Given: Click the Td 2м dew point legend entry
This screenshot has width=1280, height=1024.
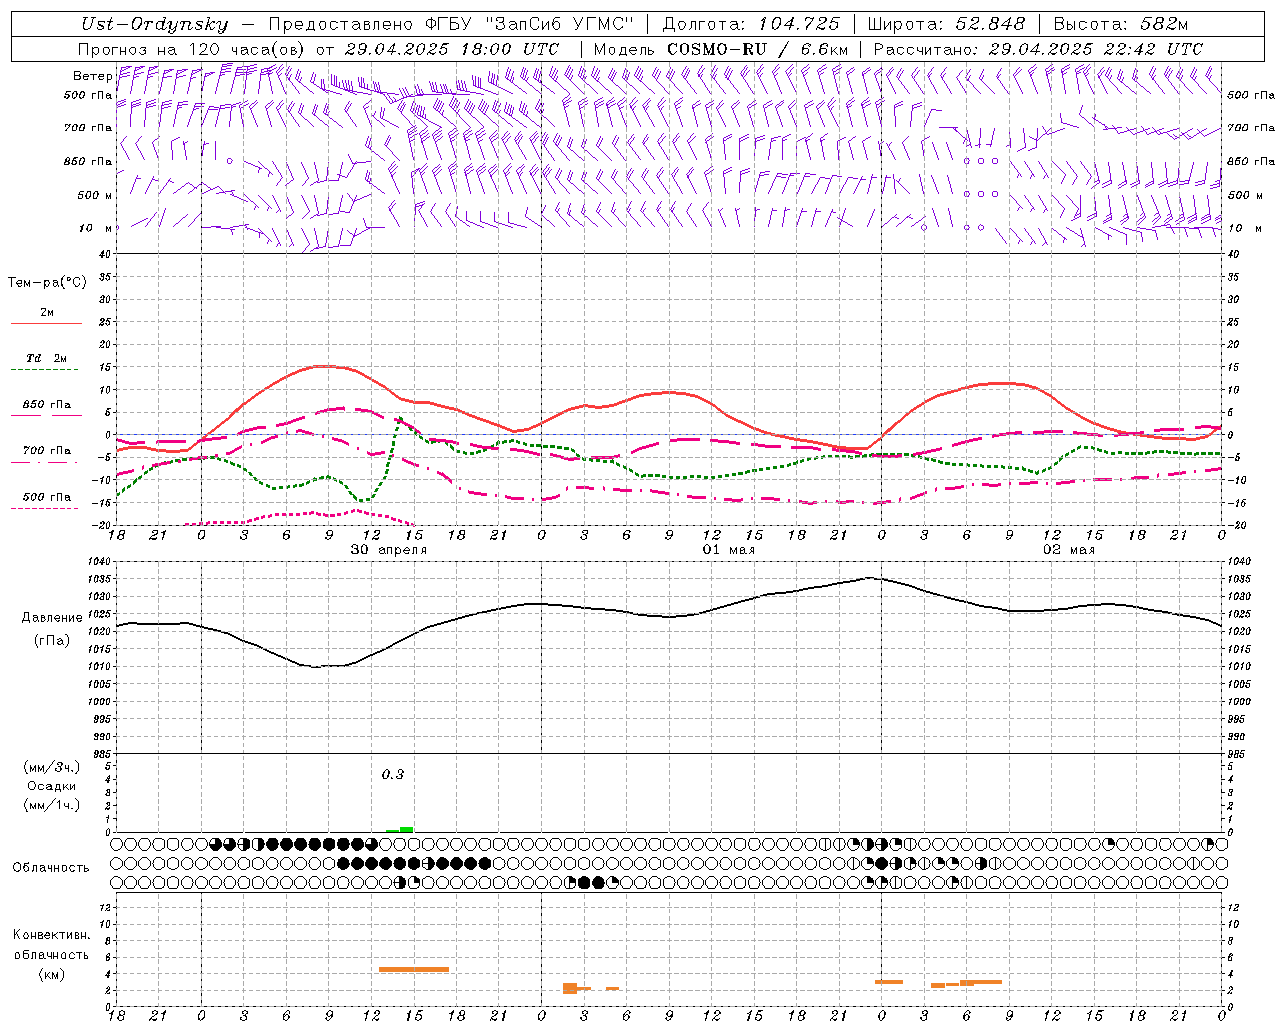Looking at the screenshot, I should coord(46,358).
